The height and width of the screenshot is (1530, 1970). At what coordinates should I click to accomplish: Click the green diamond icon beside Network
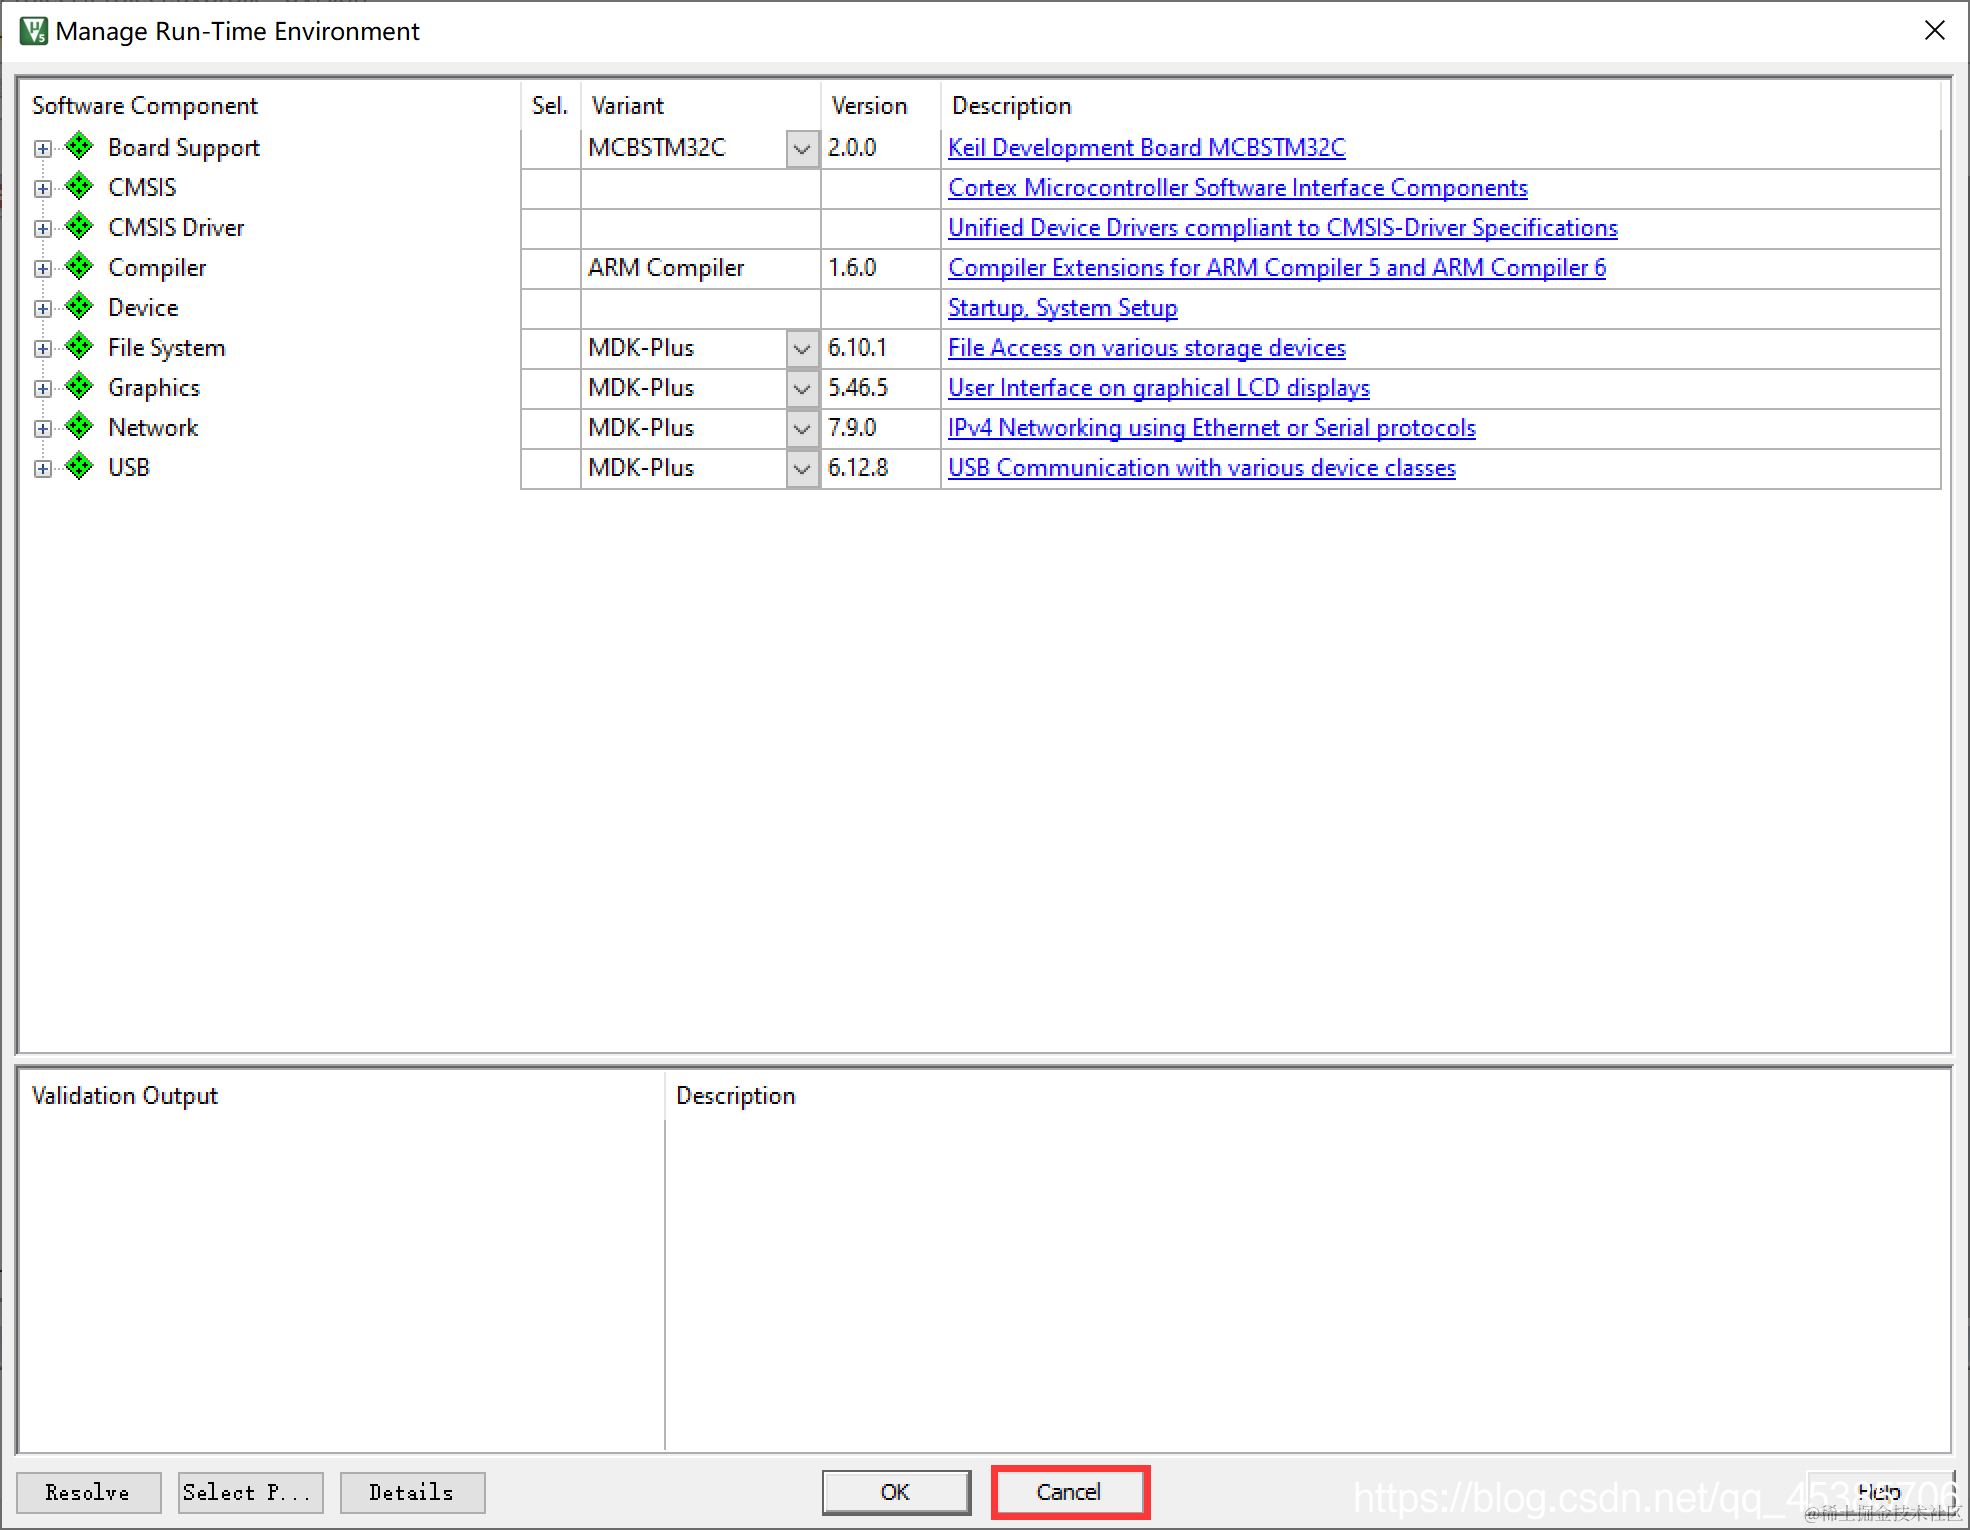[79, 427]
